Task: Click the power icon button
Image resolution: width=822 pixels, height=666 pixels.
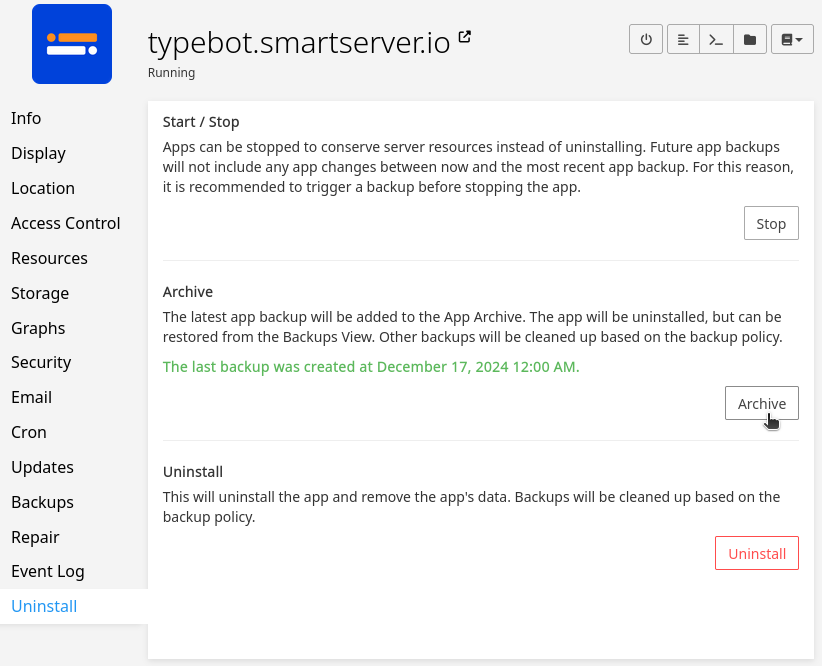Action: [646, 40]
